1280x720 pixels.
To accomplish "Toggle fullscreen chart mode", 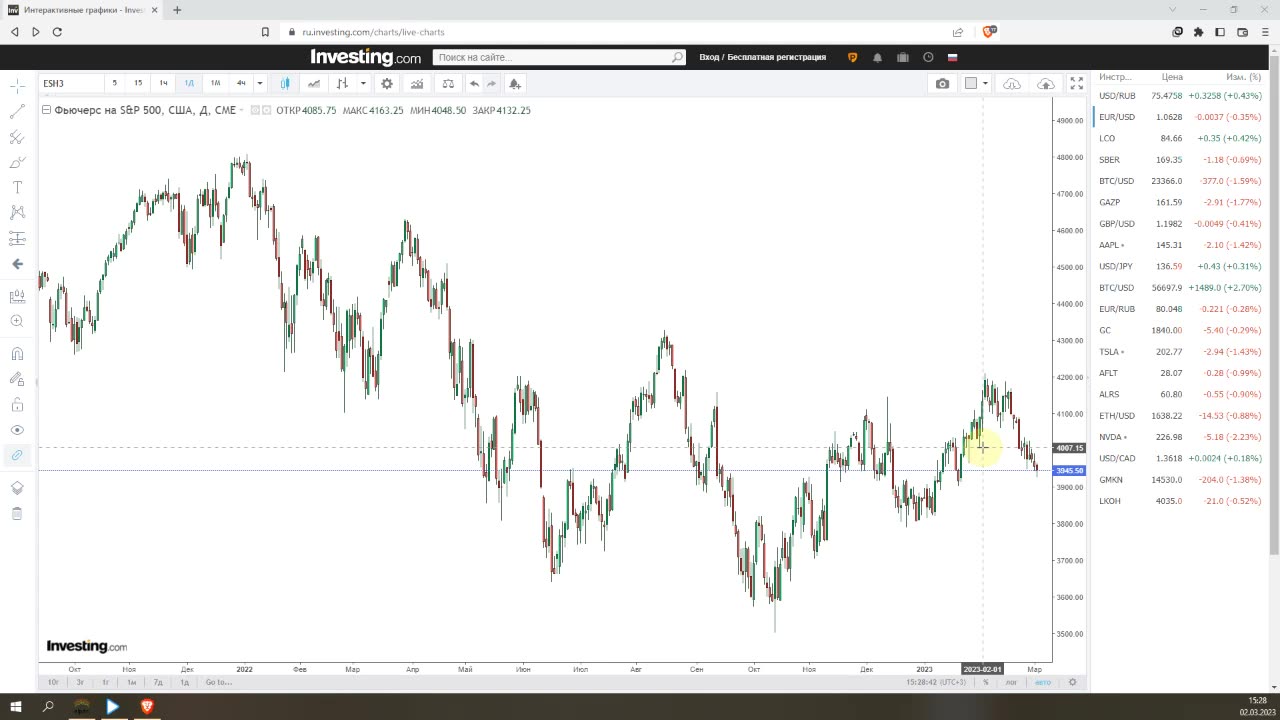I will pyautogui.click(x=1077, y=84).
